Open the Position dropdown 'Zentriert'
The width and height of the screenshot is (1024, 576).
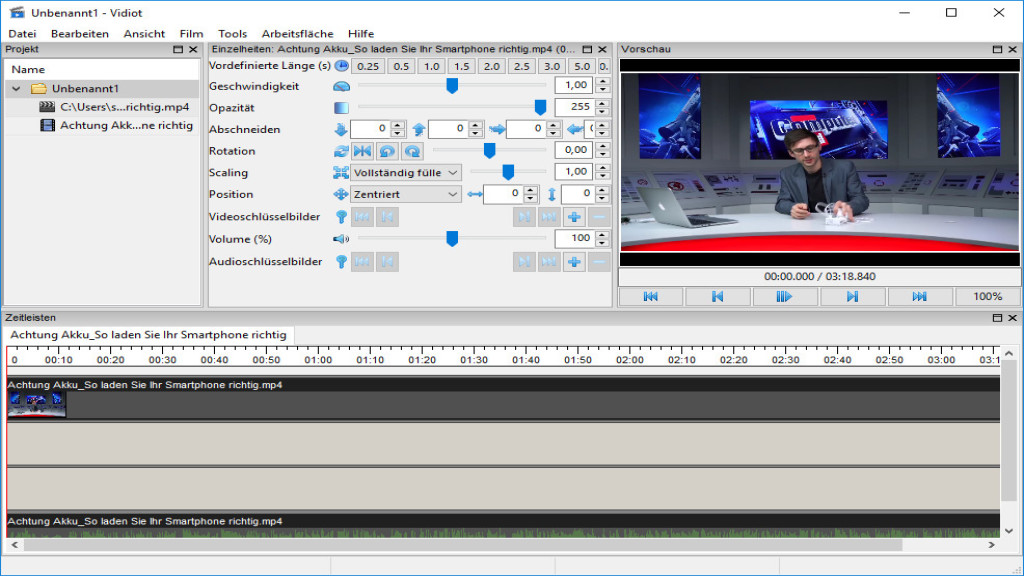pos(405,194)
